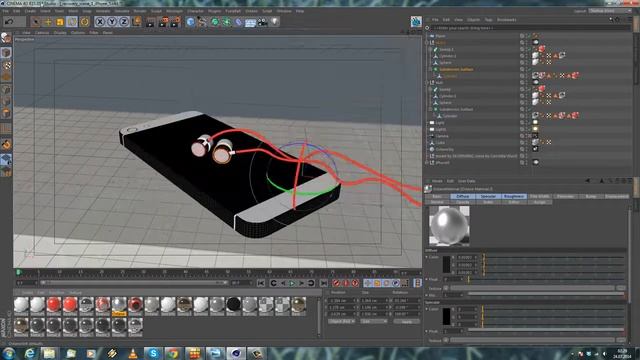This screenshot has height=360, width=640.
Task: Open the Edit Render Settings icon
Action: click(176, 22)
